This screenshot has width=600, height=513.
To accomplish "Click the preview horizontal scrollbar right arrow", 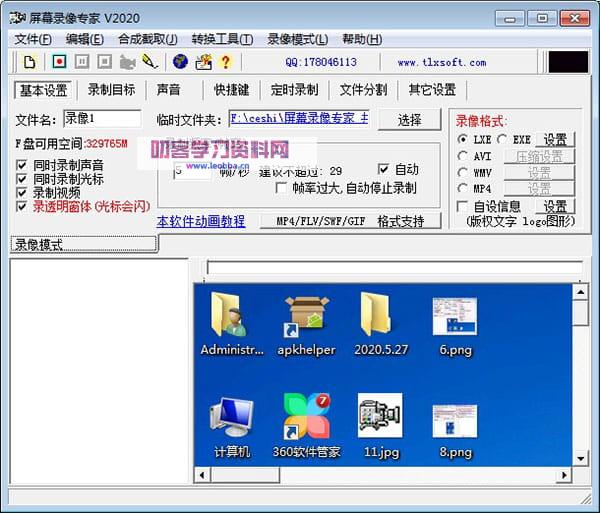I will tap(564, 475).
